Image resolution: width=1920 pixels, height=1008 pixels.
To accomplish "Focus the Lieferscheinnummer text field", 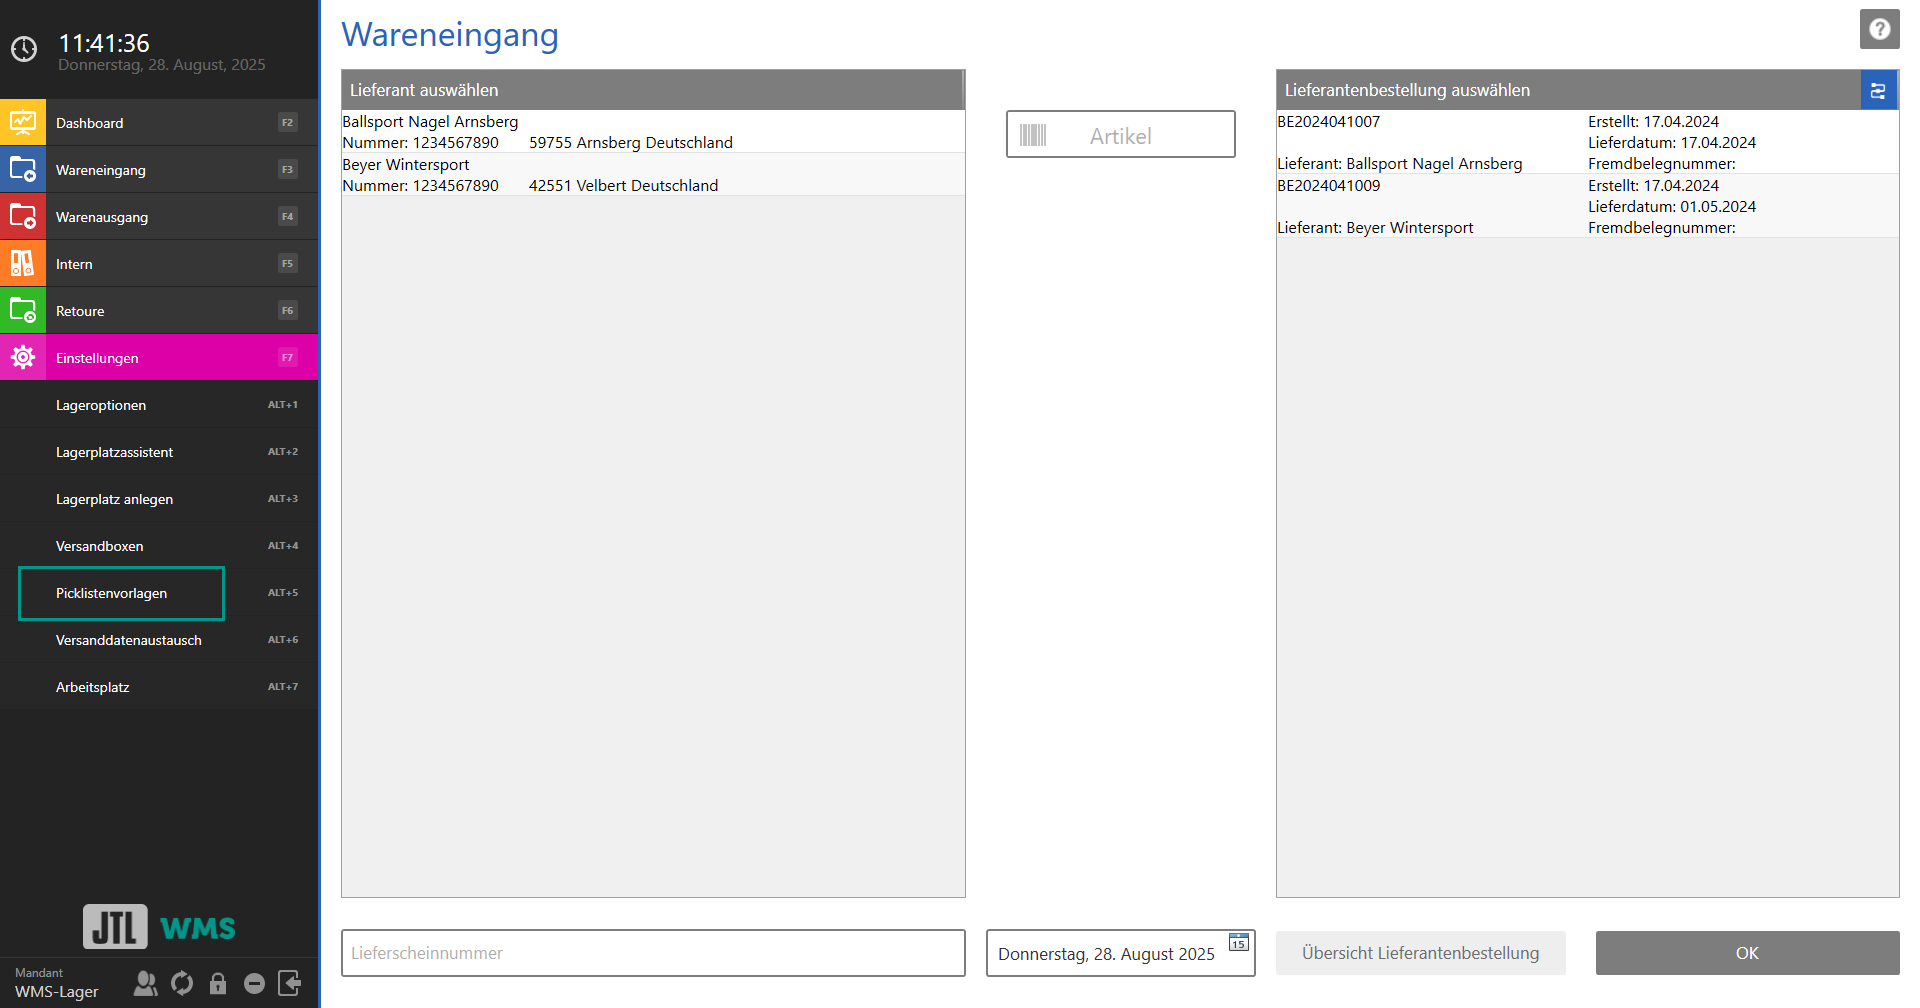I will [x=652, y=953].
